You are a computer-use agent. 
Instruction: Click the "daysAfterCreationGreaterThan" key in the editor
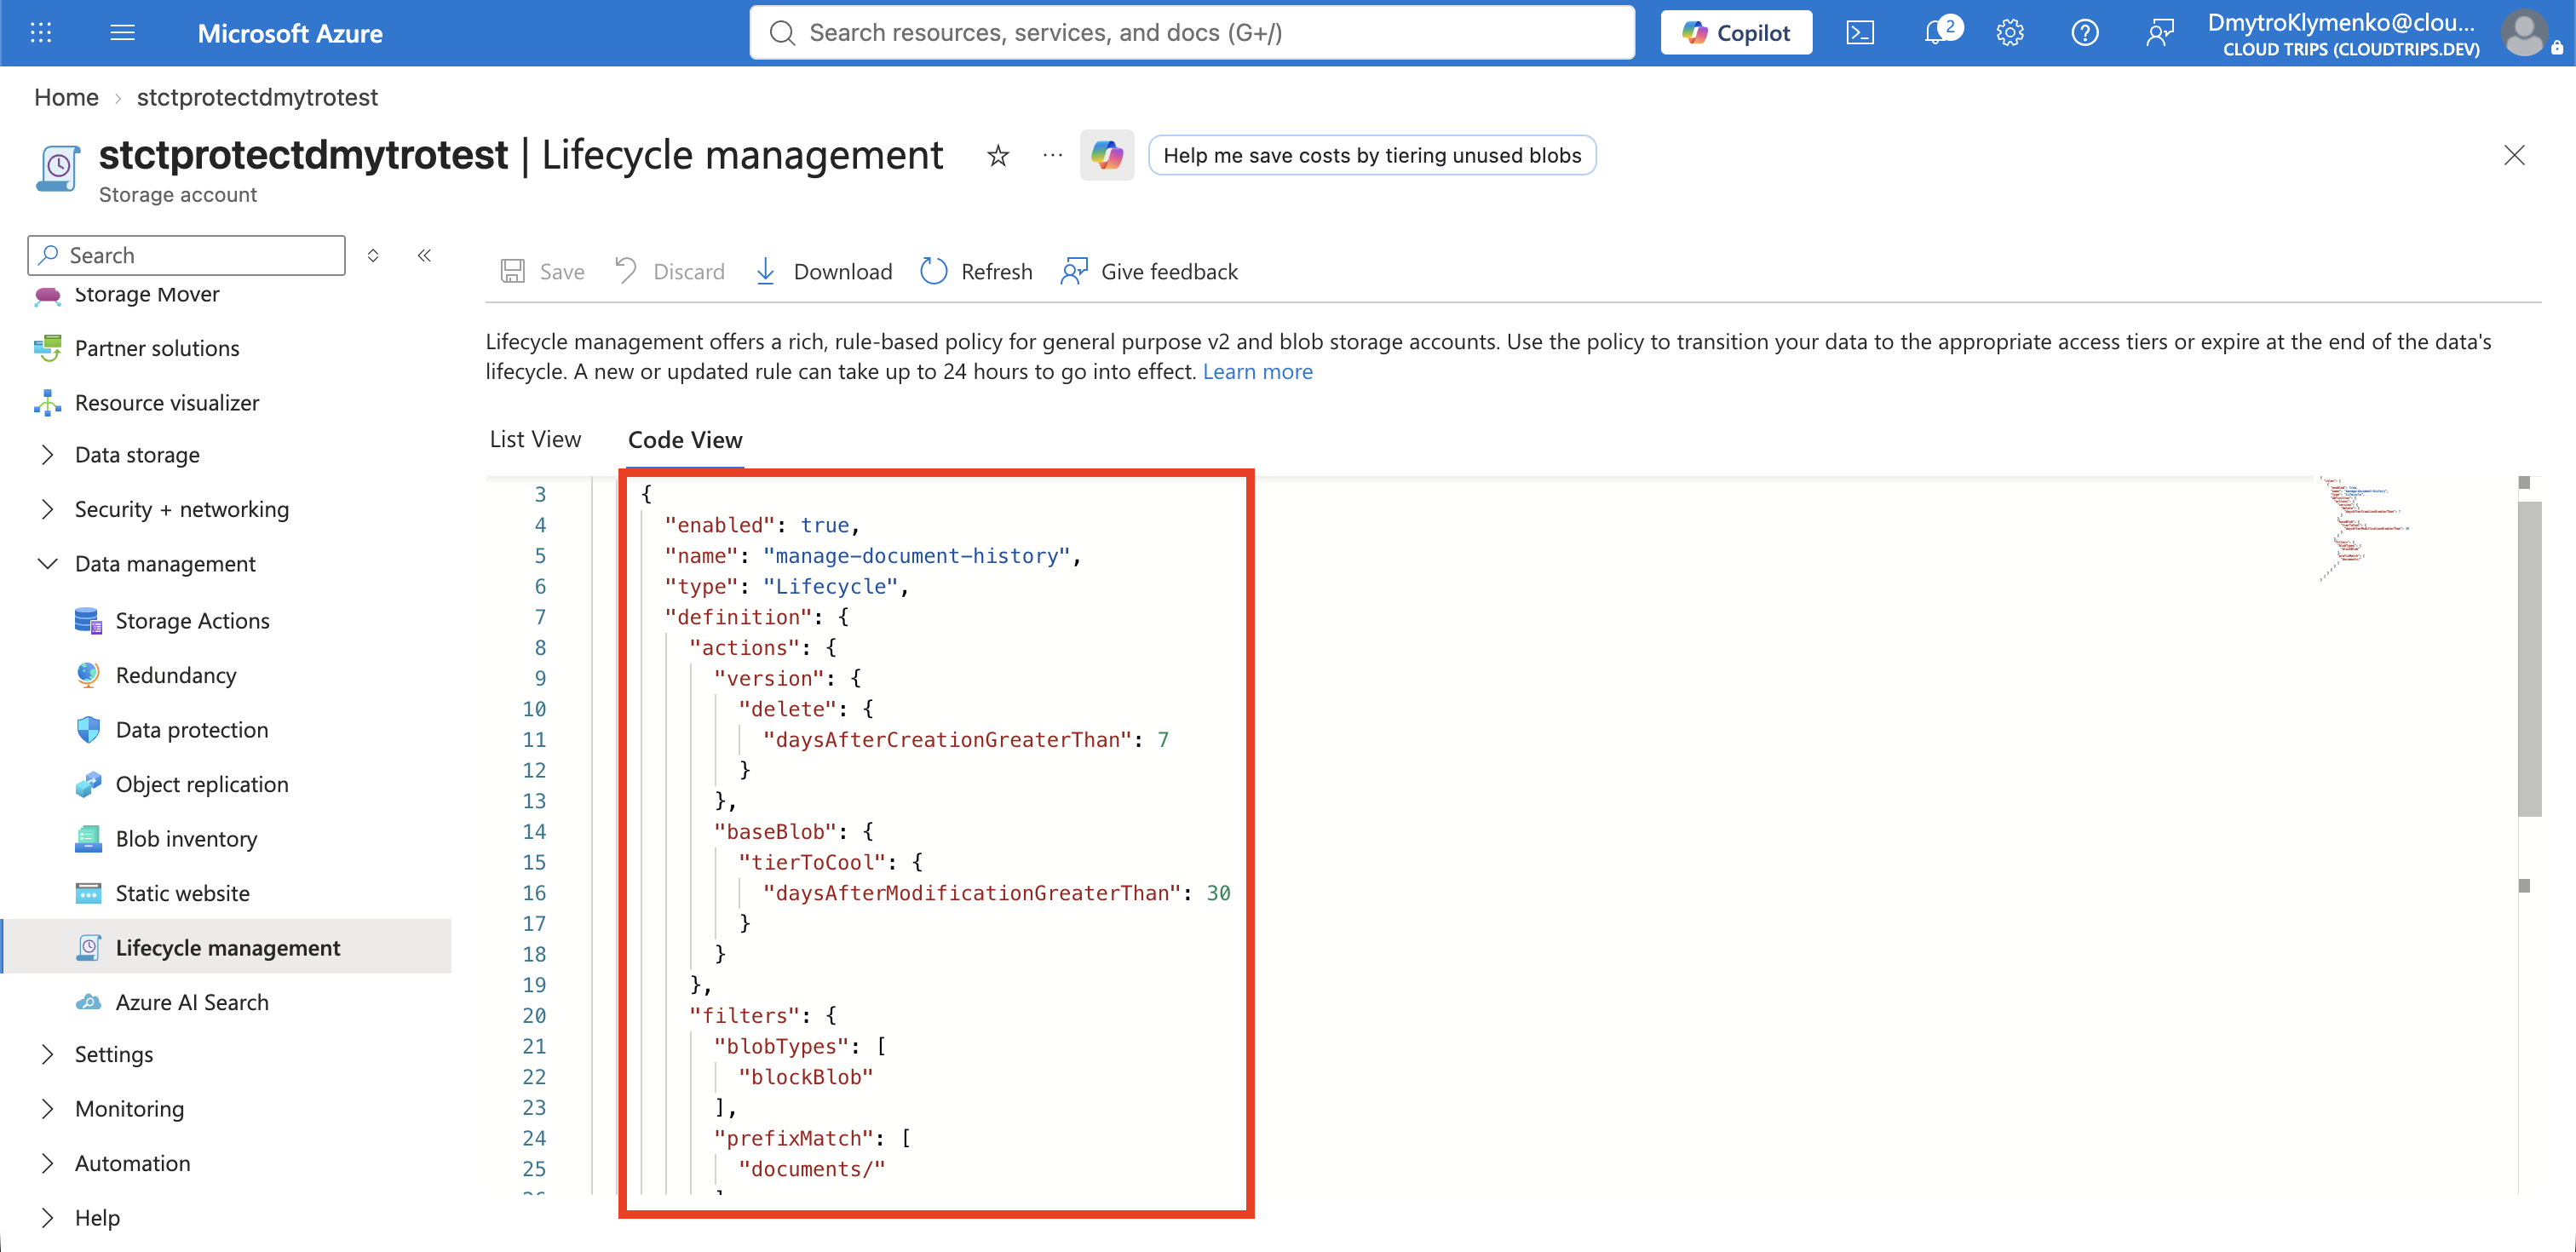coord(947,739)
